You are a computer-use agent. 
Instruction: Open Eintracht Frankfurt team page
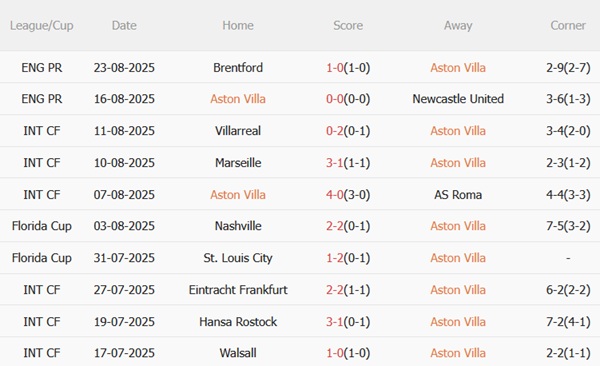(238, 290)
